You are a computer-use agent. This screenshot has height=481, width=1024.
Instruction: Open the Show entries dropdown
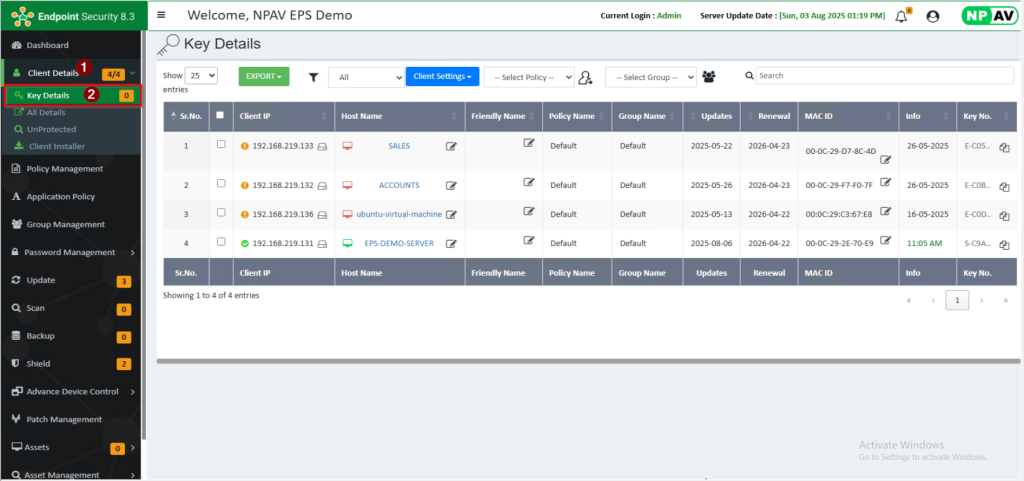[201, 76]
